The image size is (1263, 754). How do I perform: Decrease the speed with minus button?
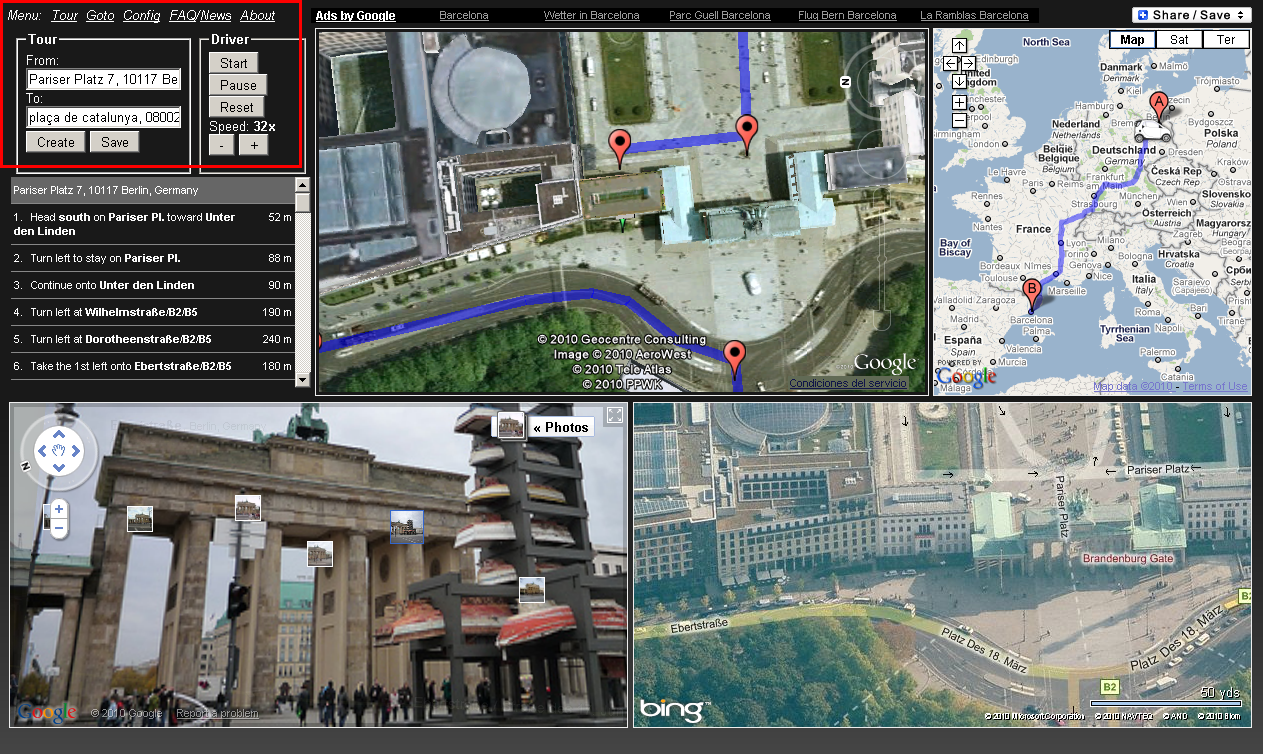222,145
